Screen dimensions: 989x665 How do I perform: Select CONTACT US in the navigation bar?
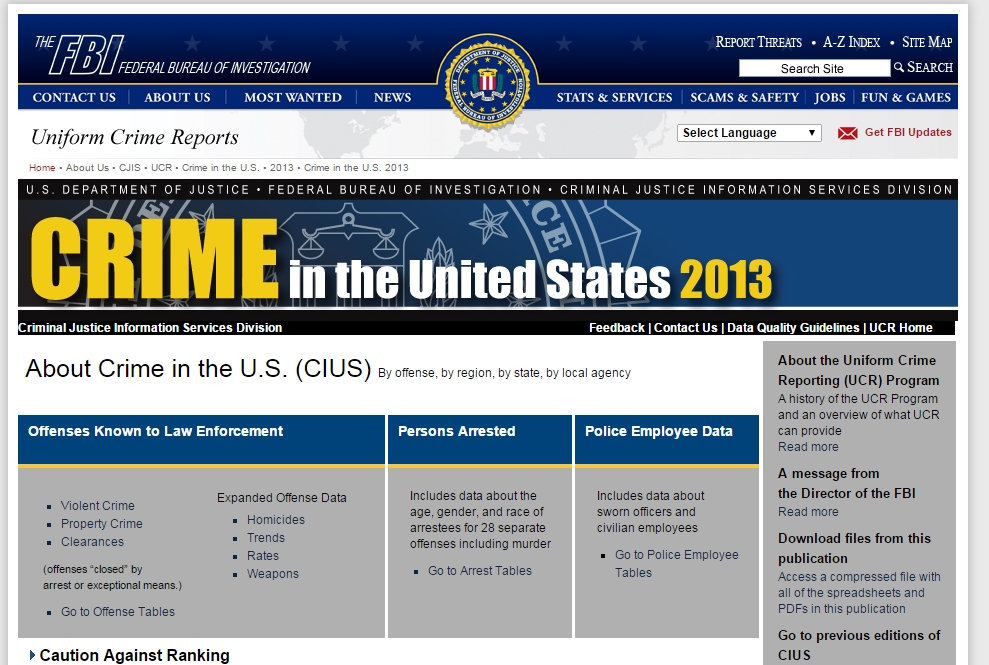coord(74,97)
